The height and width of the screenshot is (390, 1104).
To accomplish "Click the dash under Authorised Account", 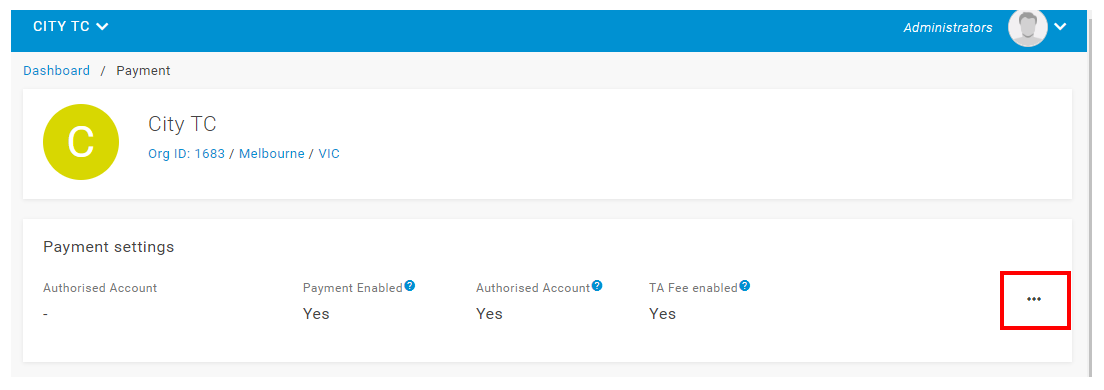I will 46,314.
